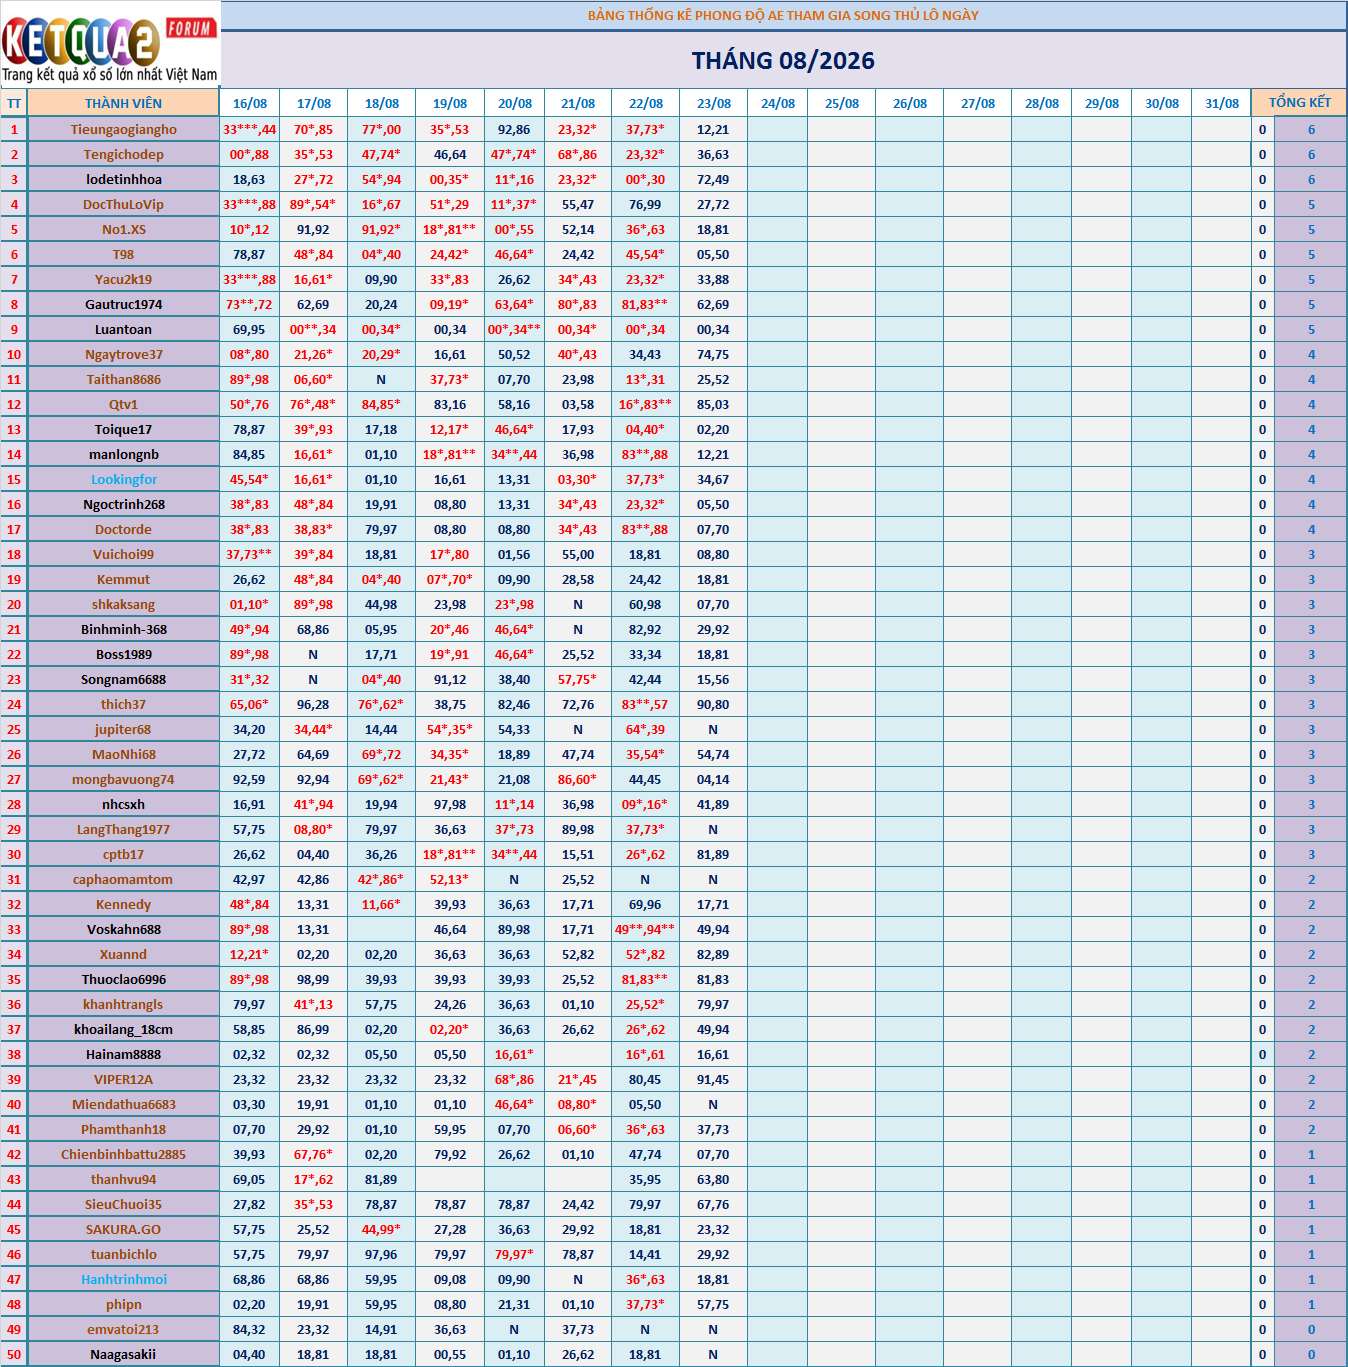Click member name Binhminh-368
1348x1367 pixels.
tap(123, 629)
